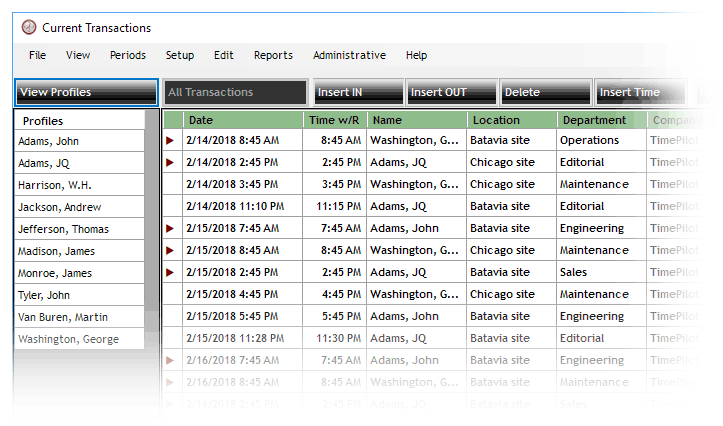Click the Company column header
Screen dimensions: 723x426
pos(677,120)
